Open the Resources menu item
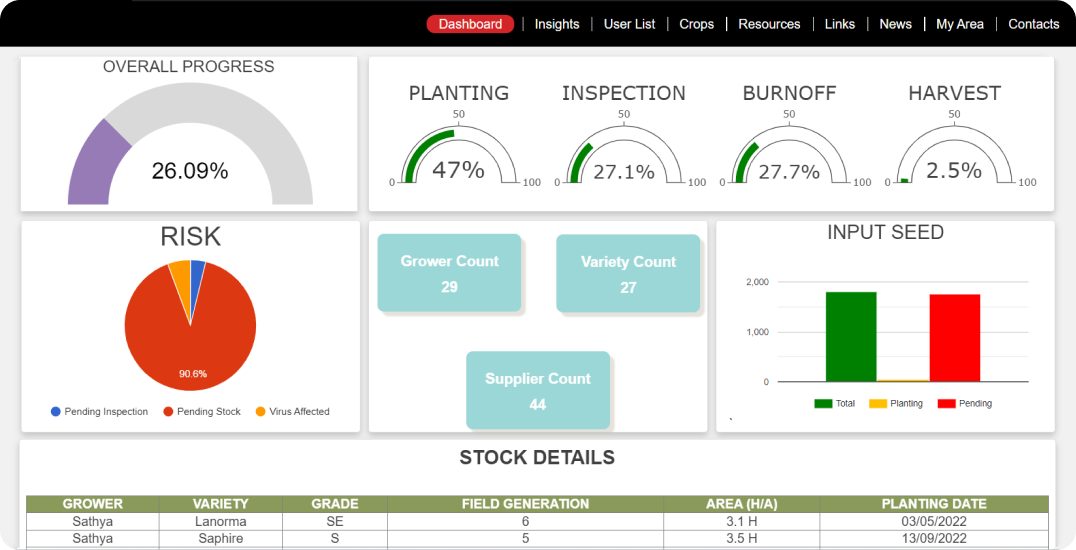Image resolution: width=1076 pixels, height=550 pixels. coord(769,24)
